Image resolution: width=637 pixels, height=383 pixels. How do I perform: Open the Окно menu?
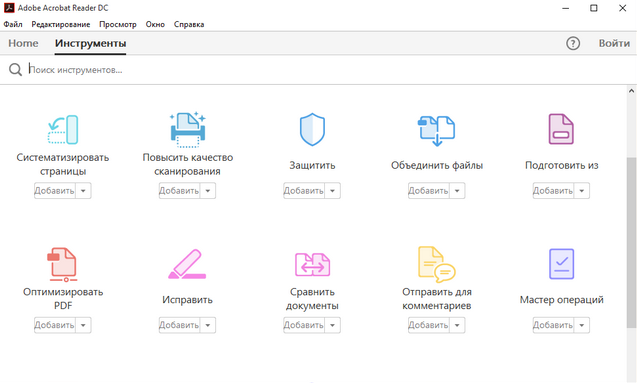(x=155, y=24)
